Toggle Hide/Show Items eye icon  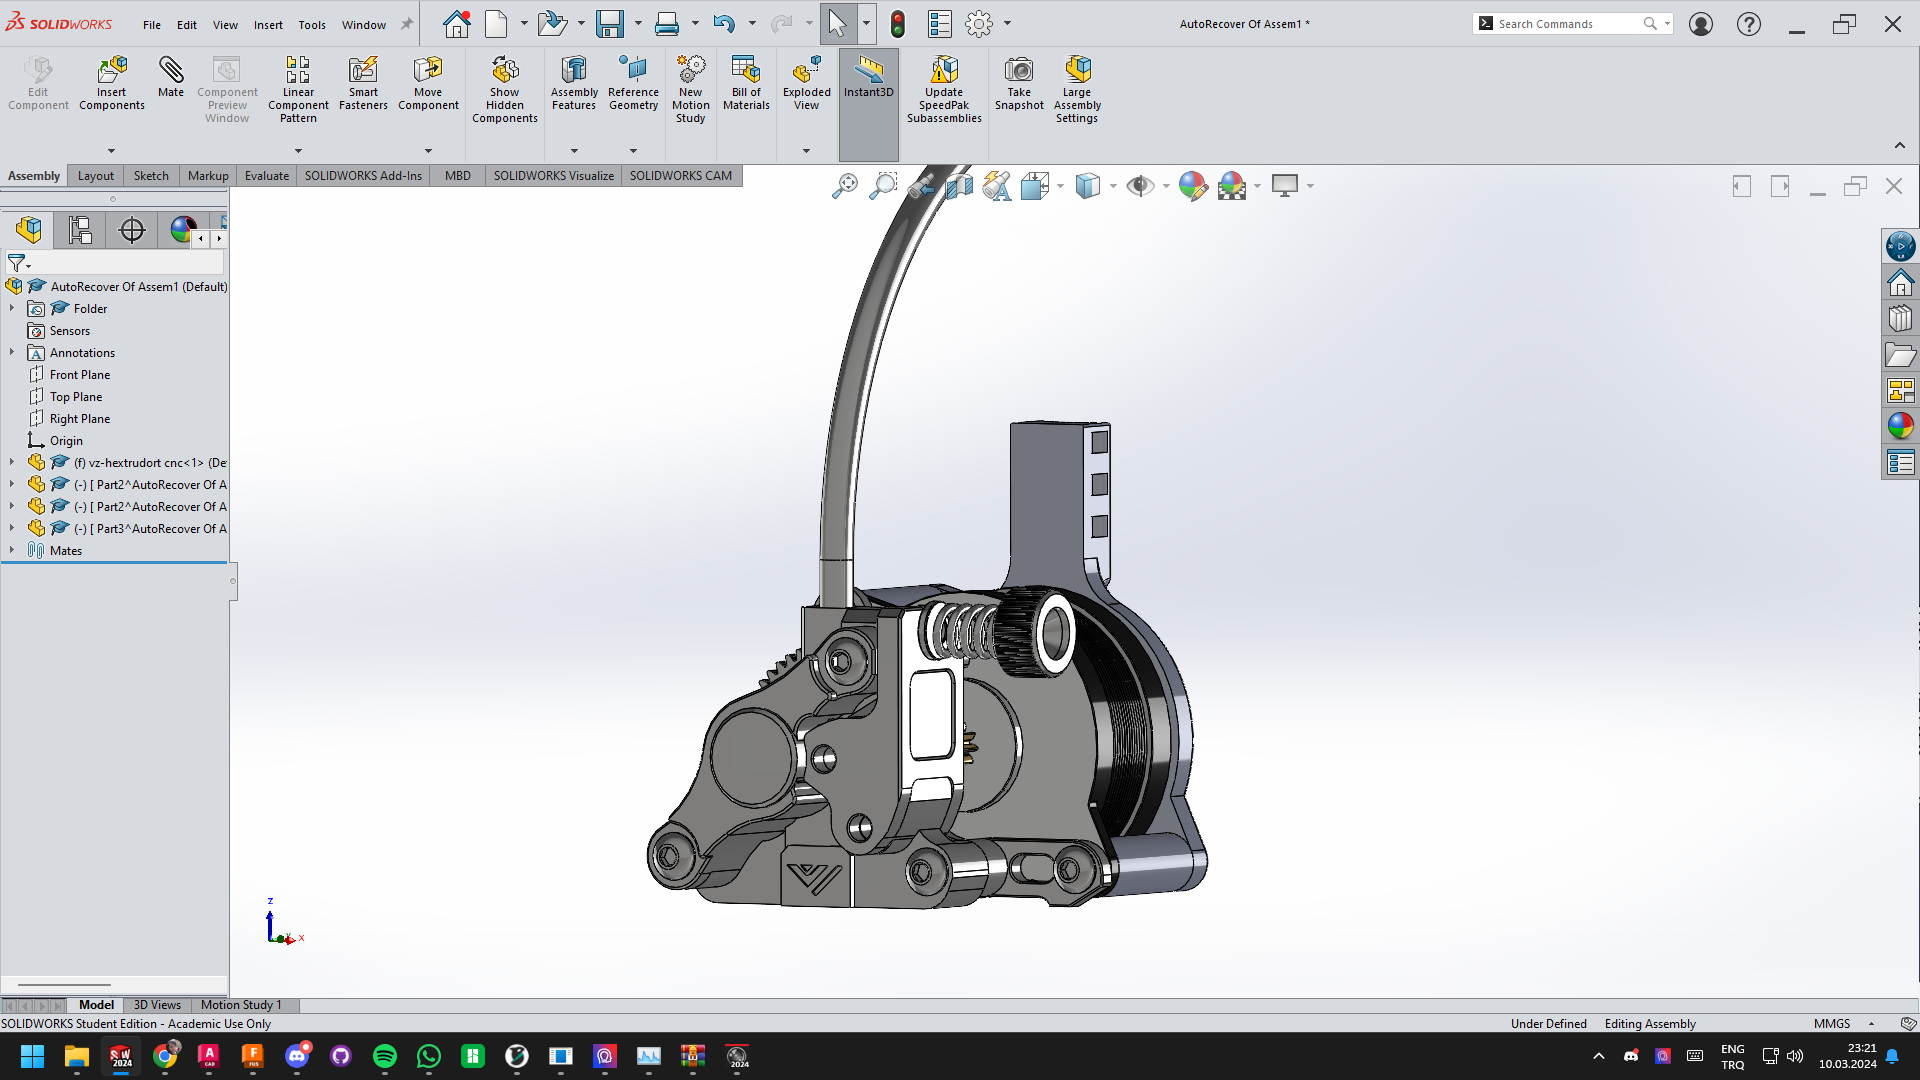point(1140,186)
